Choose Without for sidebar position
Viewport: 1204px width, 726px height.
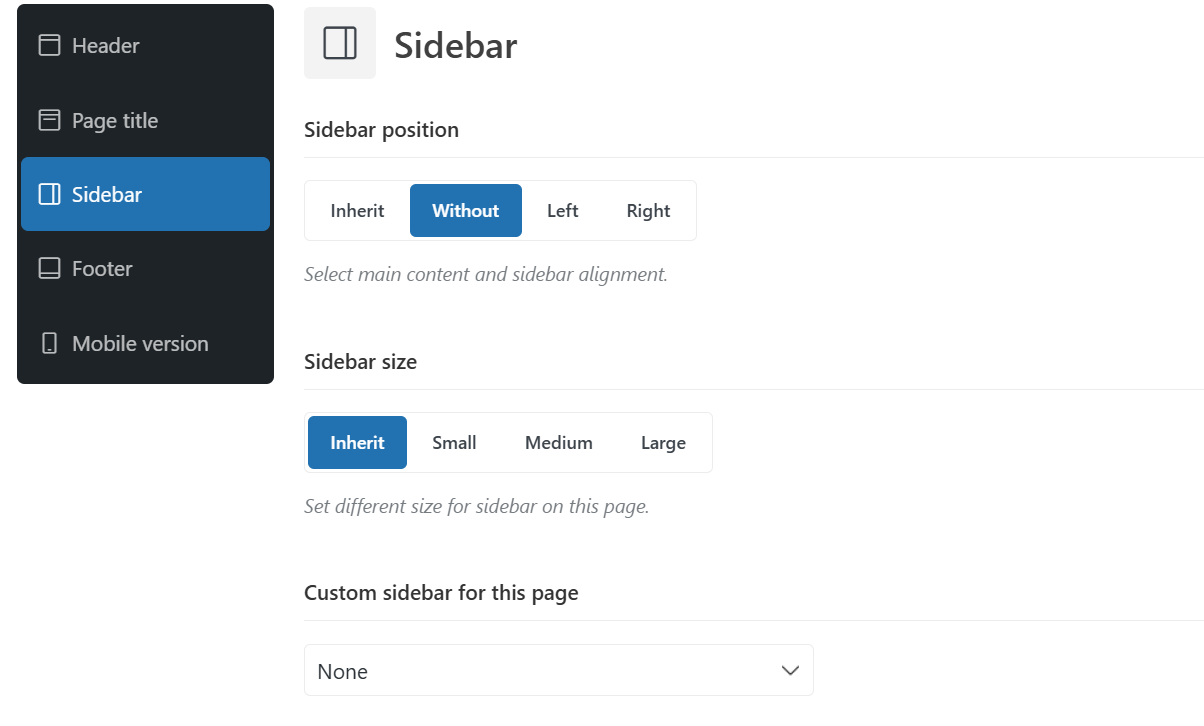click(466, 211)
